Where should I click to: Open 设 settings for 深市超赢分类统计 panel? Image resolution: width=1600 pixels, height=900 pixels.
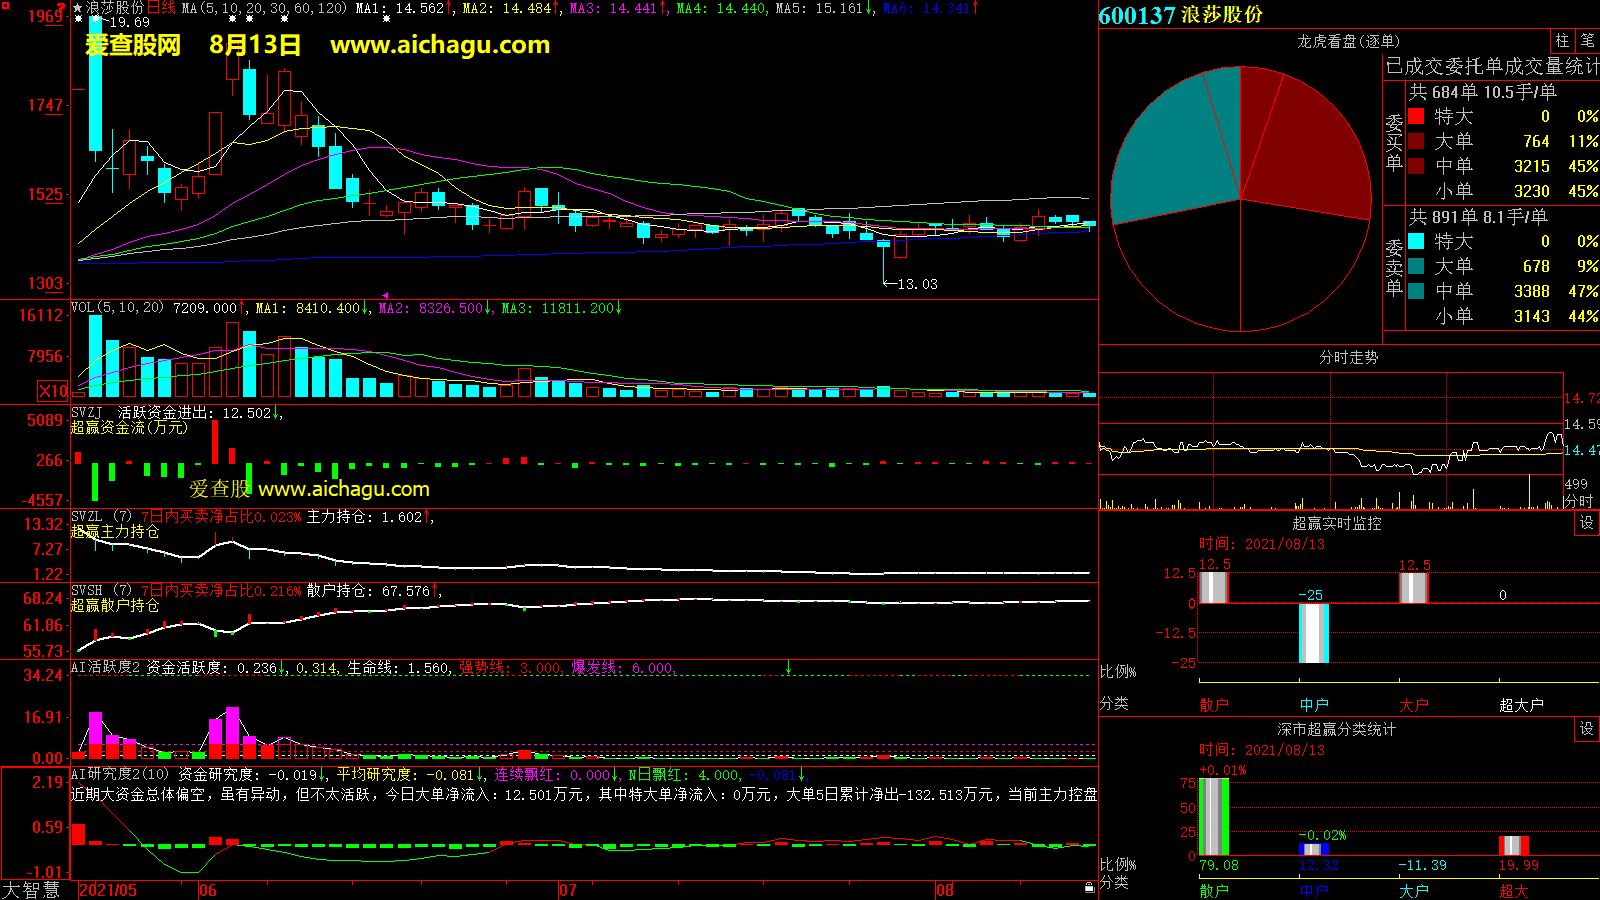point(1587,729)
